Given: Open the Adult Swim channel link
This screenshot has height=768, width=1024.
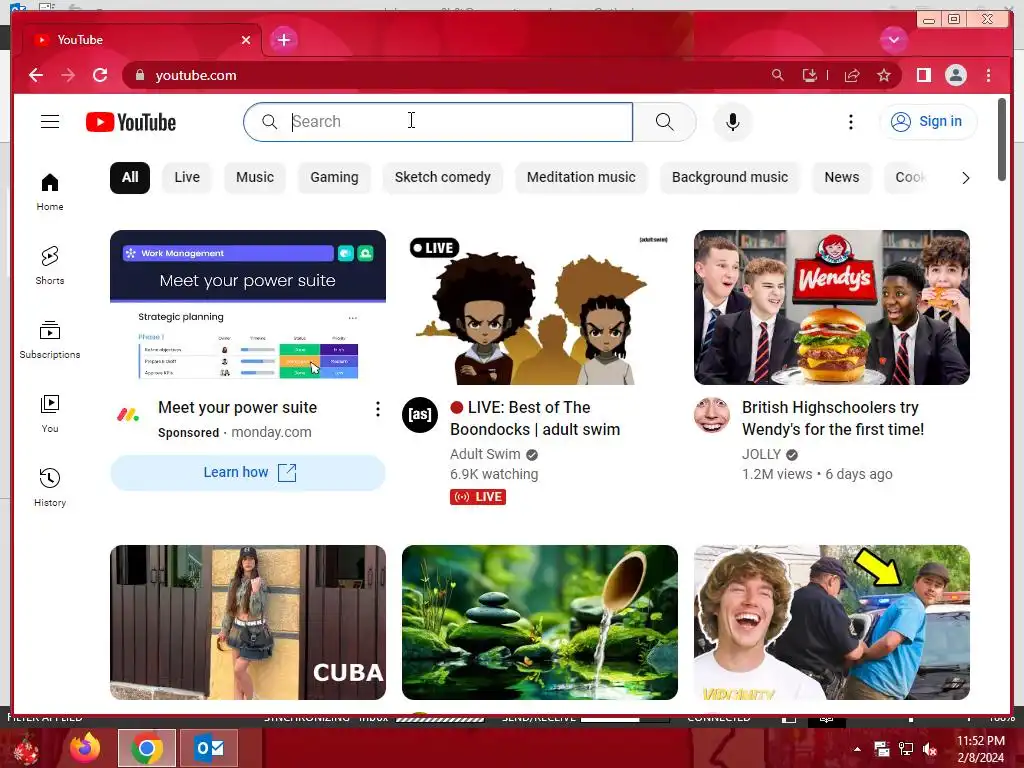Looking at the screenshot, I should [x=485, y=454].
